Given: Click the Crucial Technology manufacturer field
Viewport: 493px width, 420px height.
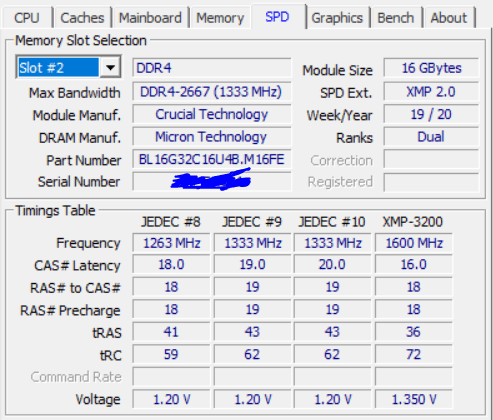Looking at the screenshot, I should coord(212,114).
